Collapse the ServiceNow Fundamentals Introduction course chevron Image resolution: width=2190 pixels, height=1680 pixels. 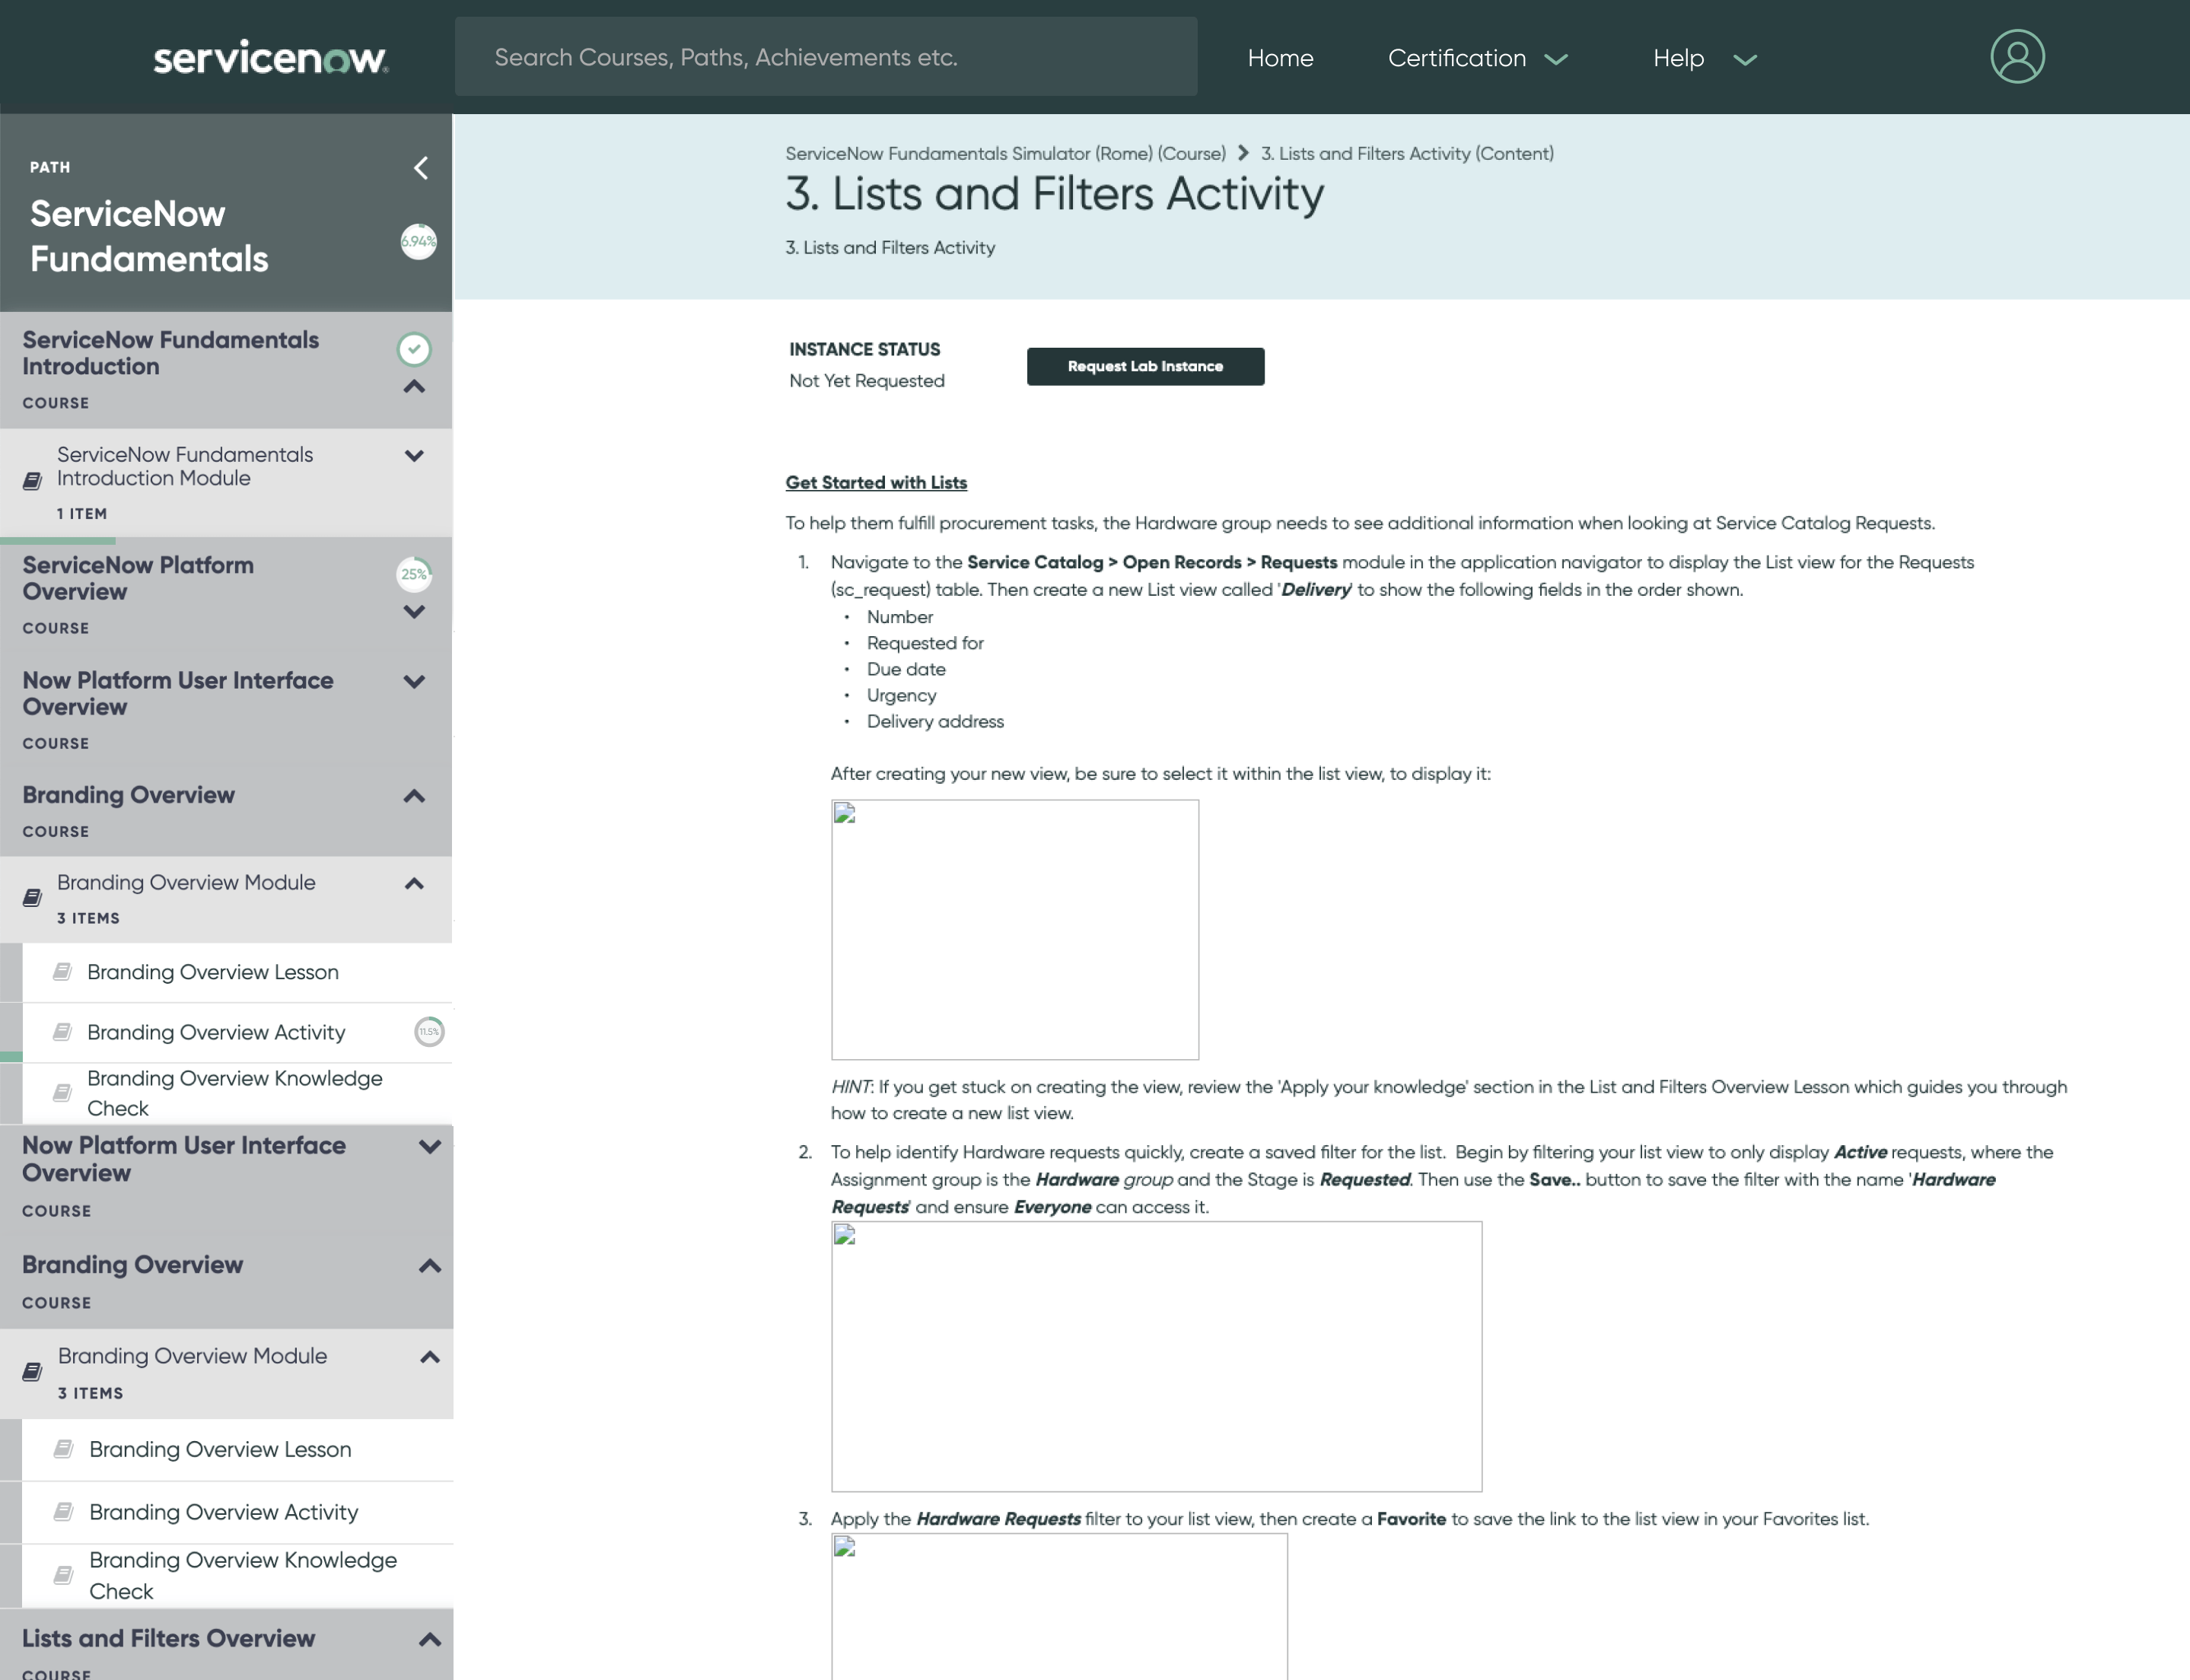(414, 387)
